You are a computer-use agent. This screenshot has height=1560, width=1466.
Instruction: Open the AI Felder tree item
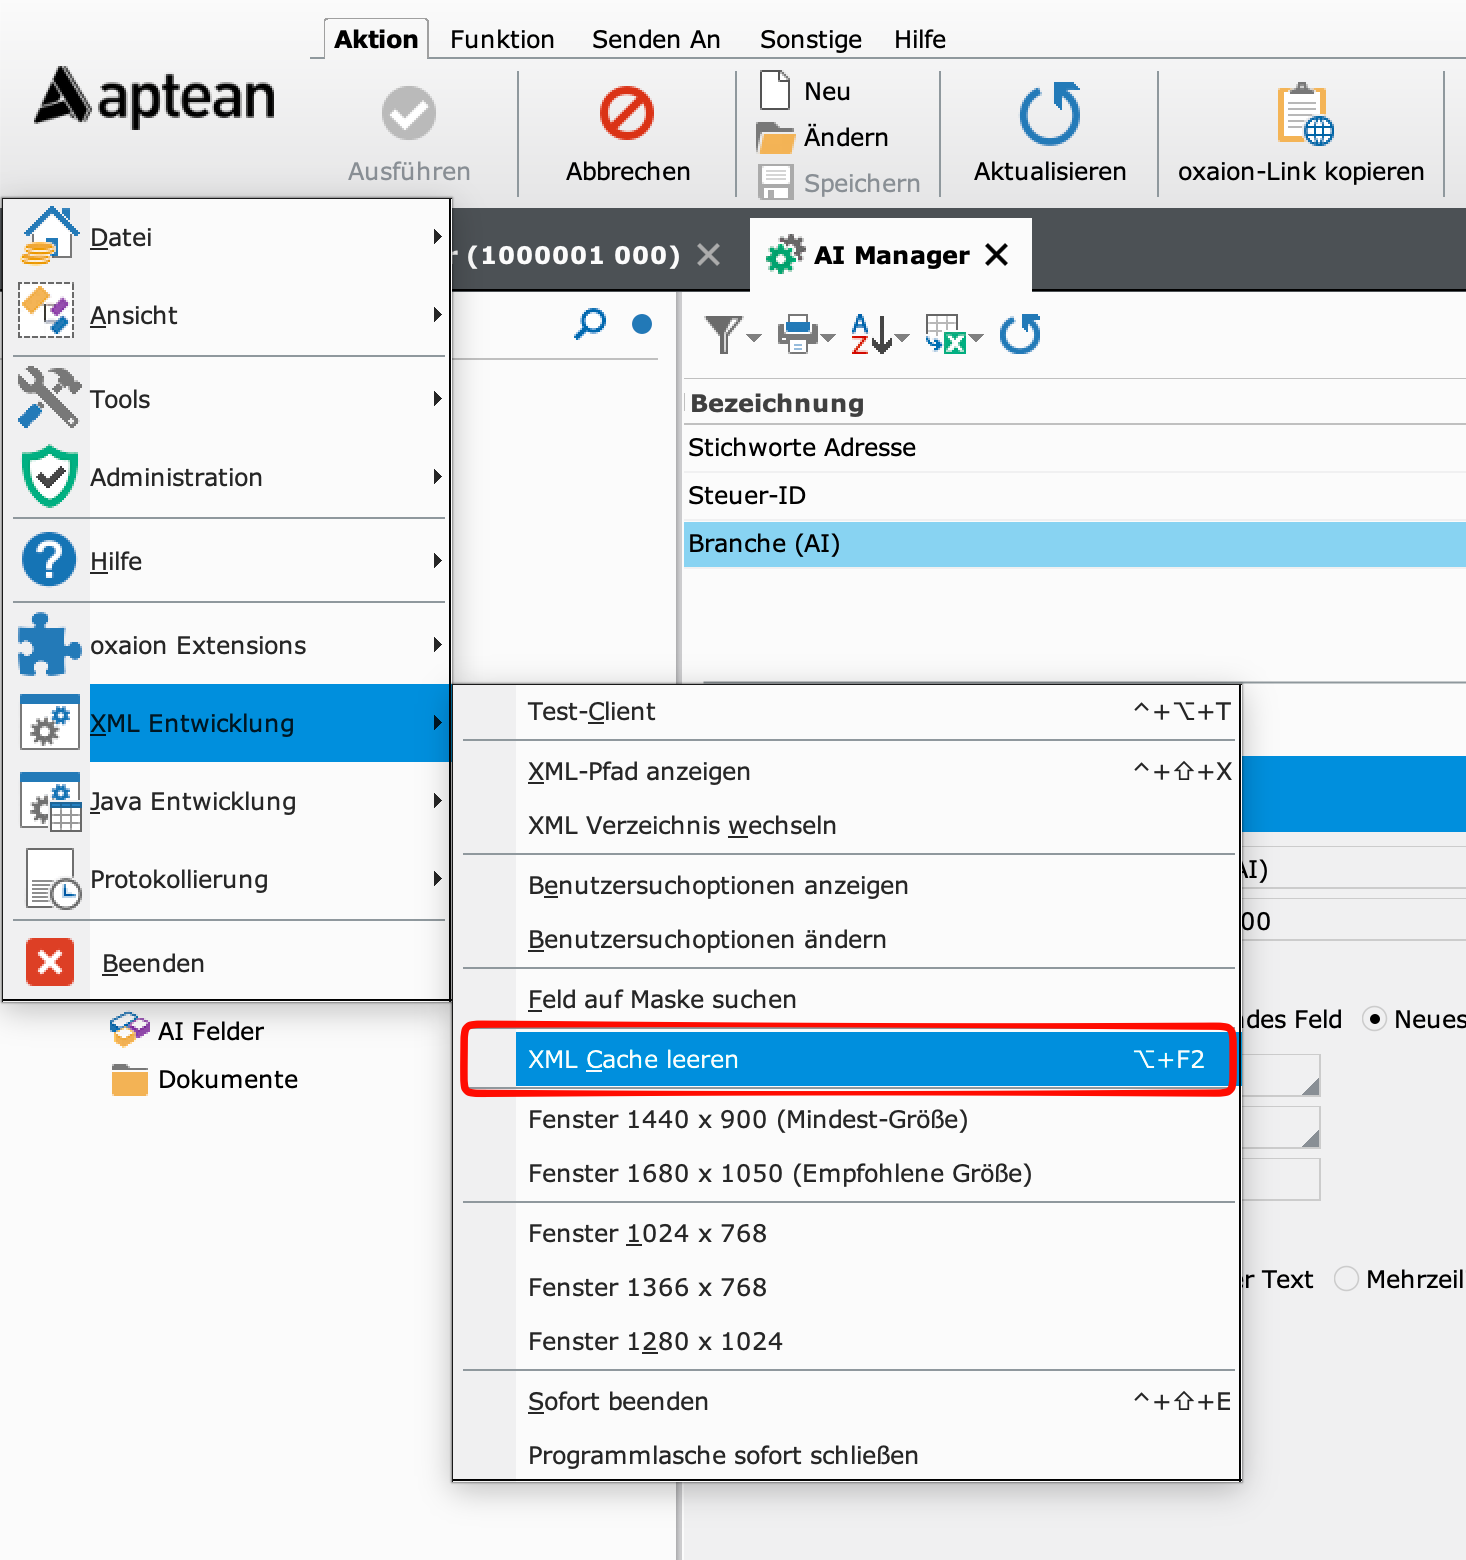[x=210, y=1031]
